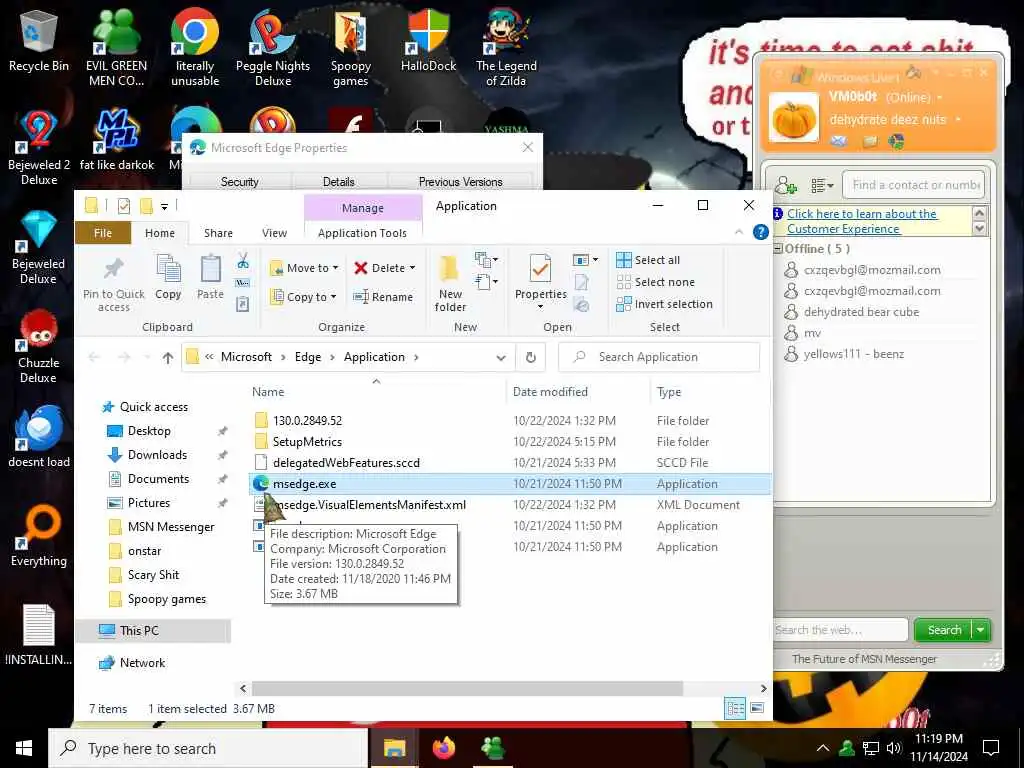Open Customize Quick Access Toolbar dropdown
Image resolution: width=1024 pixels, height=768 pixels.
[x=165, y=206]
